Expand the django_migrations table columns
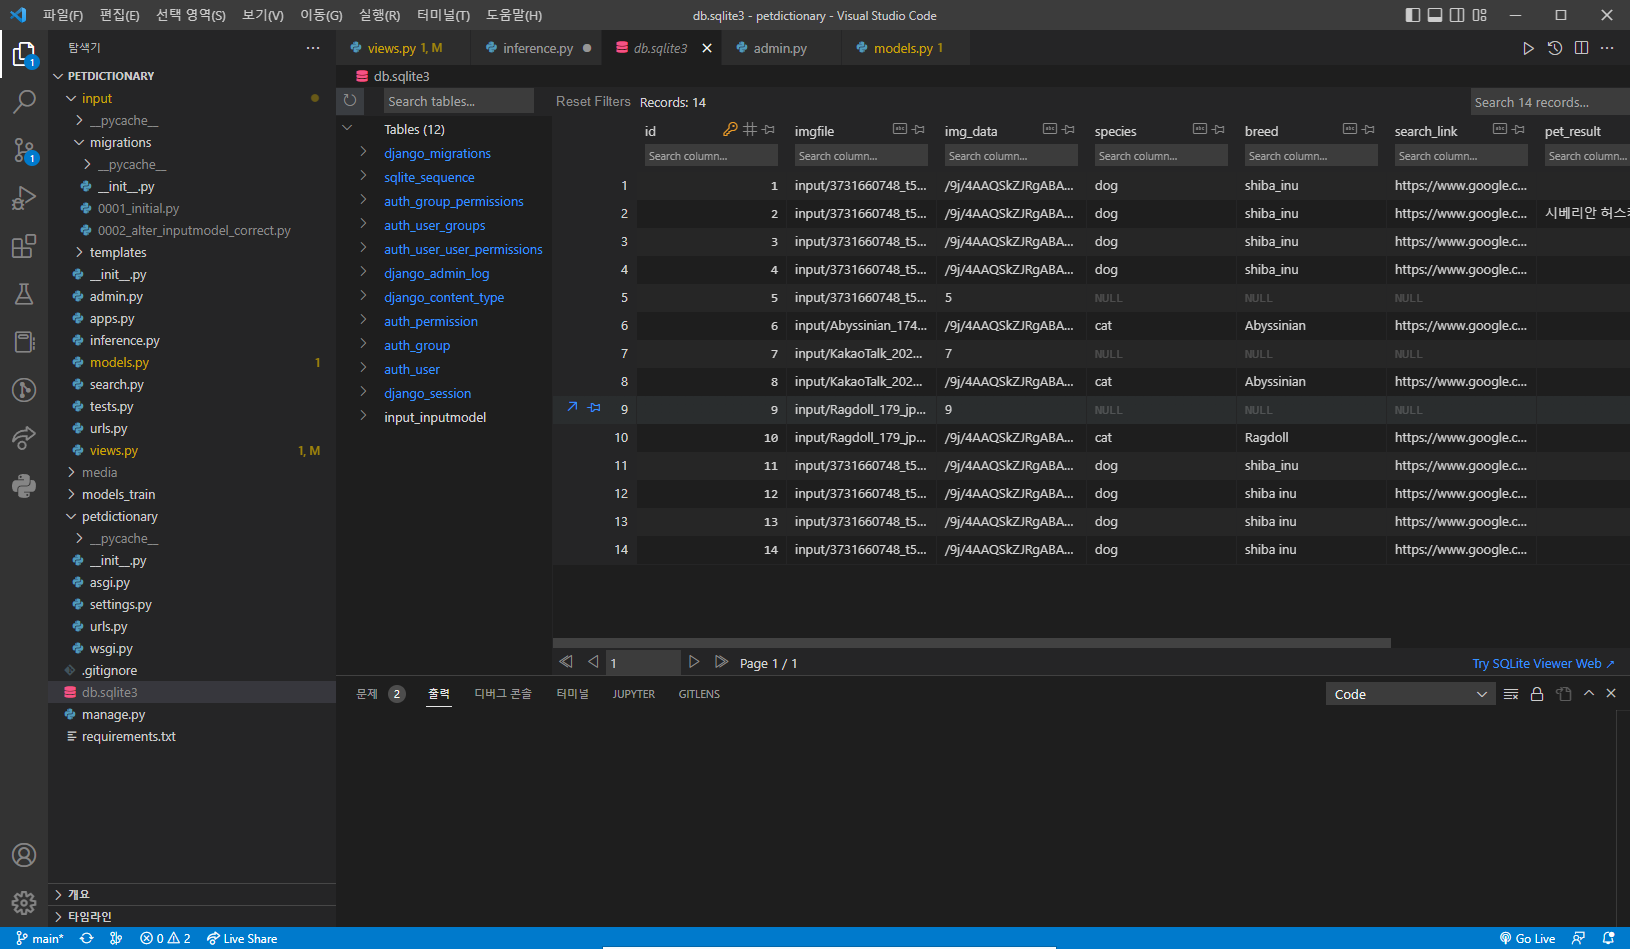Image resolution: width=1630 pixels, height=949 pixels. tap(364, 152)
